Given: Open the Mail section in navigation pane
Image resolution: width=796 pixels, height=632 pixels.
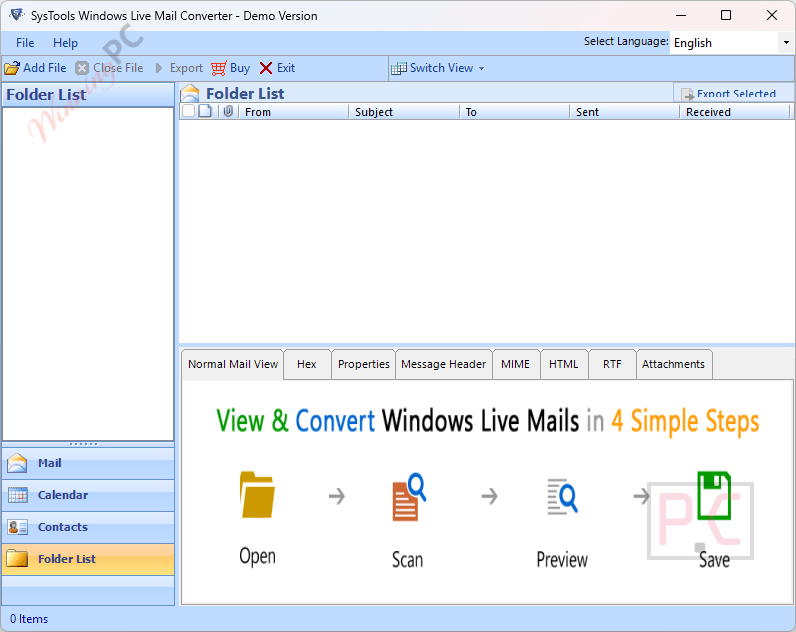Looking at the screenshot, I should pyautogui.click(x=88, y=463).
